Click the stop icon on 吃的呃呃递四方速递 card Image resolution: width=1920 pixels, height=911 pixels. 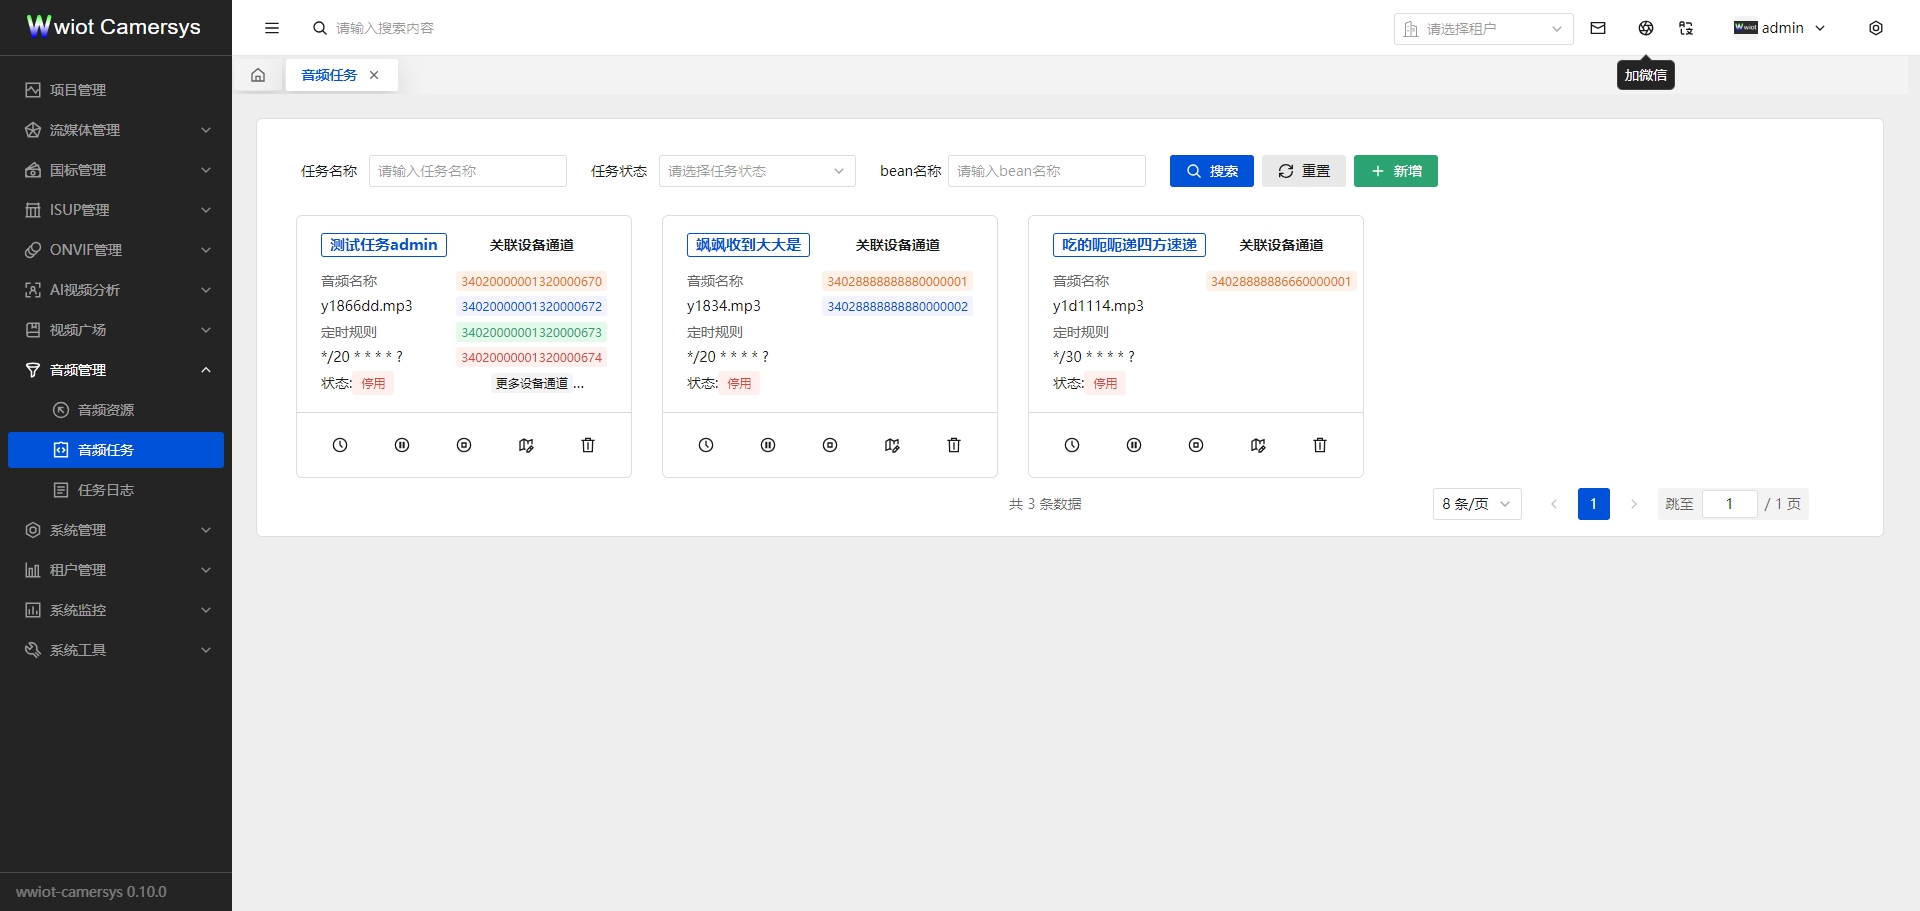click(x=1196, y=445)
